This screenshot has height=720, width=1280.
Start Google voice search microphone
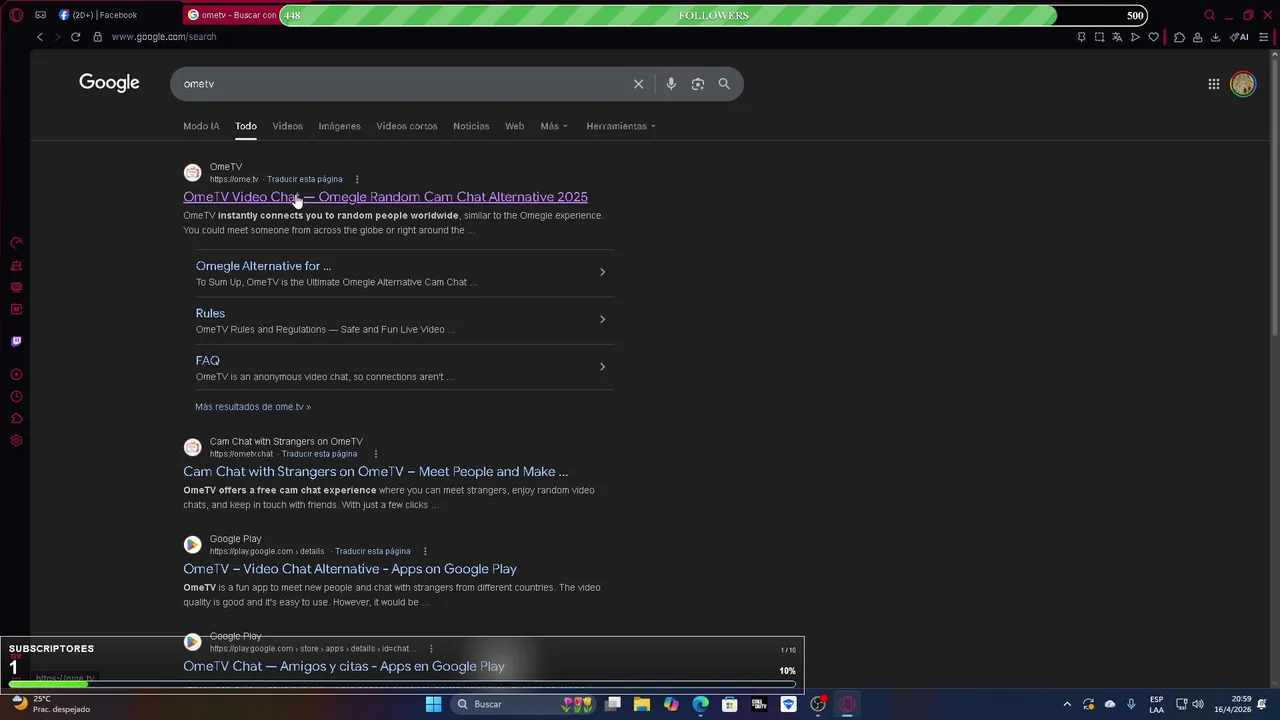(x=671, y=84)
